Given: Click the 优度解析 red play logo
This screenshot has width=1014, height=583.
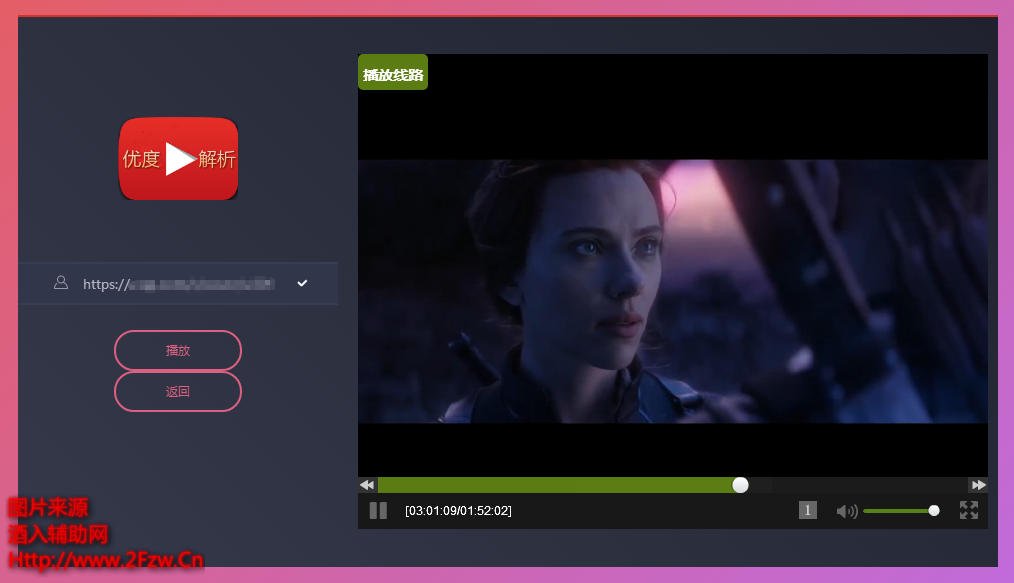Looking at the screenshot, I should (178, 158).
